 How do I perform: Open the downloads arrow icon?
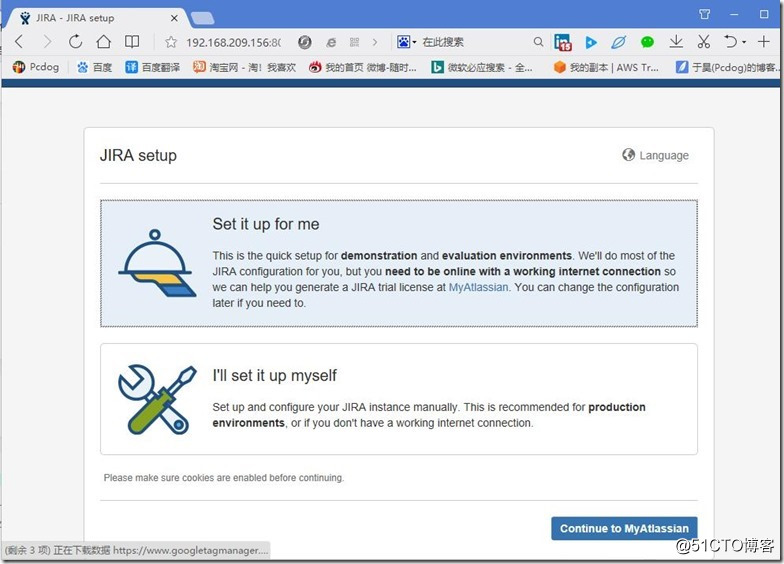[676, 42]
